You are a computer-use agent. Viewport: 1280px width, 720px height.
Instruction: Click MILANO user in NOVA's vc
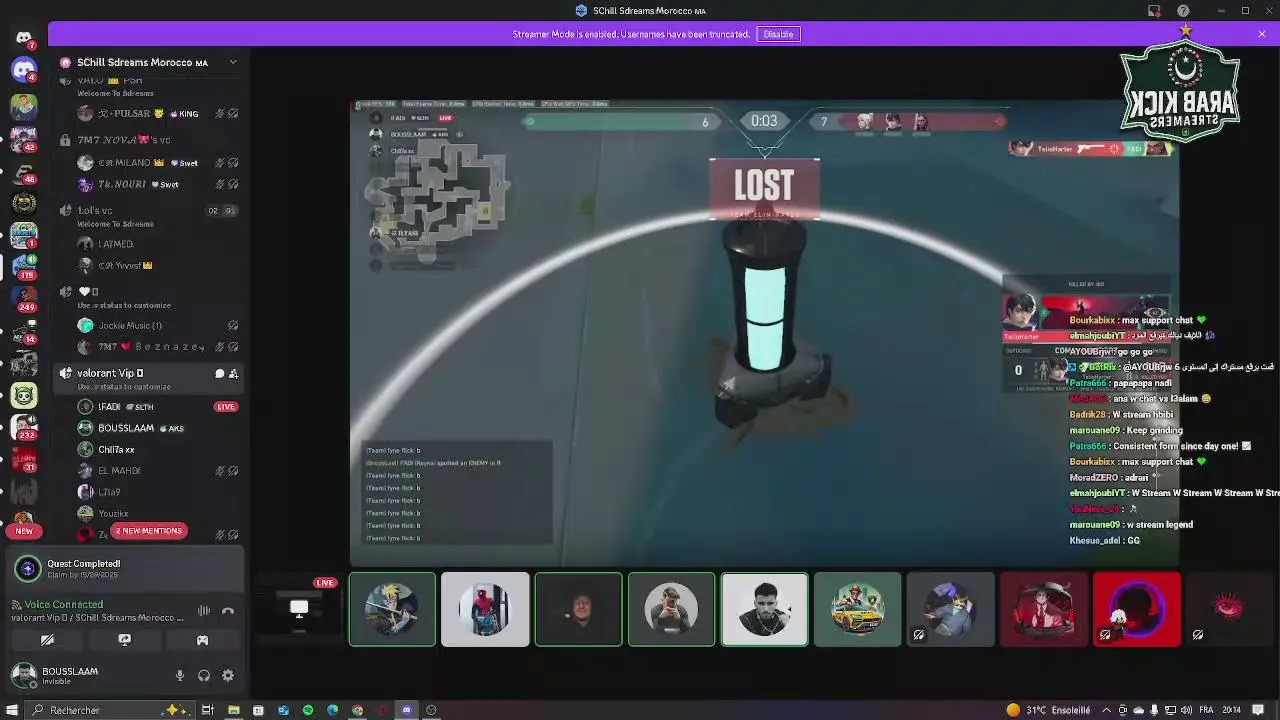[x=150, y=163]
